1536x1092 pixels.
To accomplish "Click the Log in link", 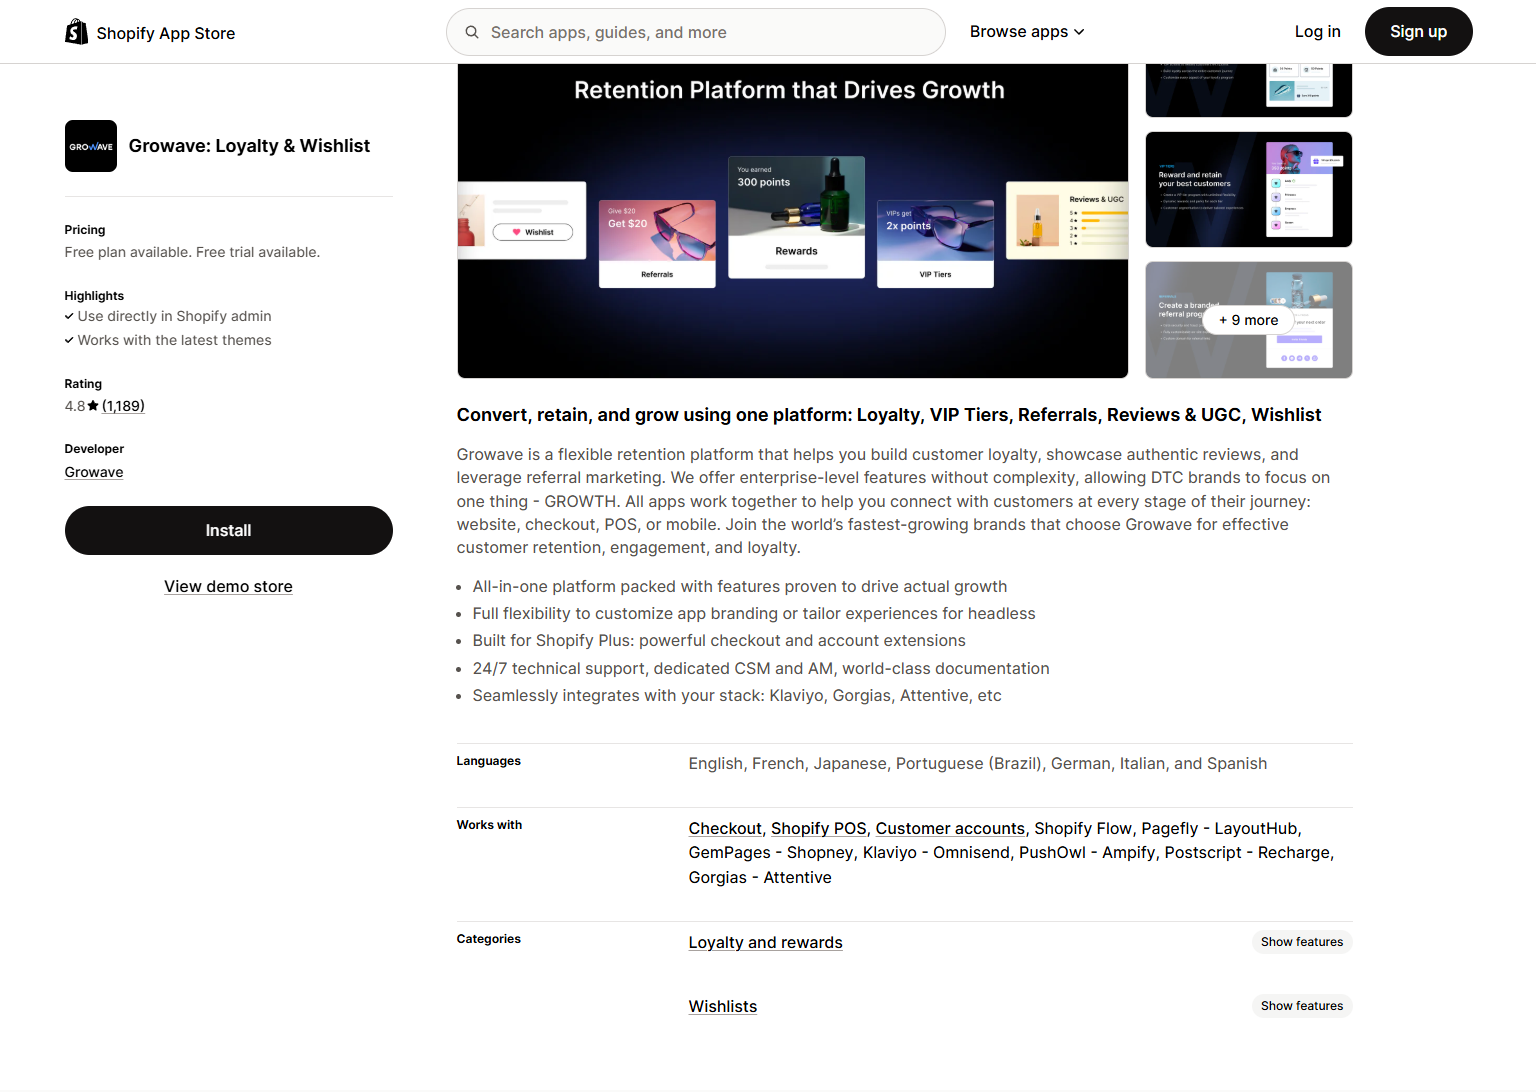I will click(x=1317, y=32).
